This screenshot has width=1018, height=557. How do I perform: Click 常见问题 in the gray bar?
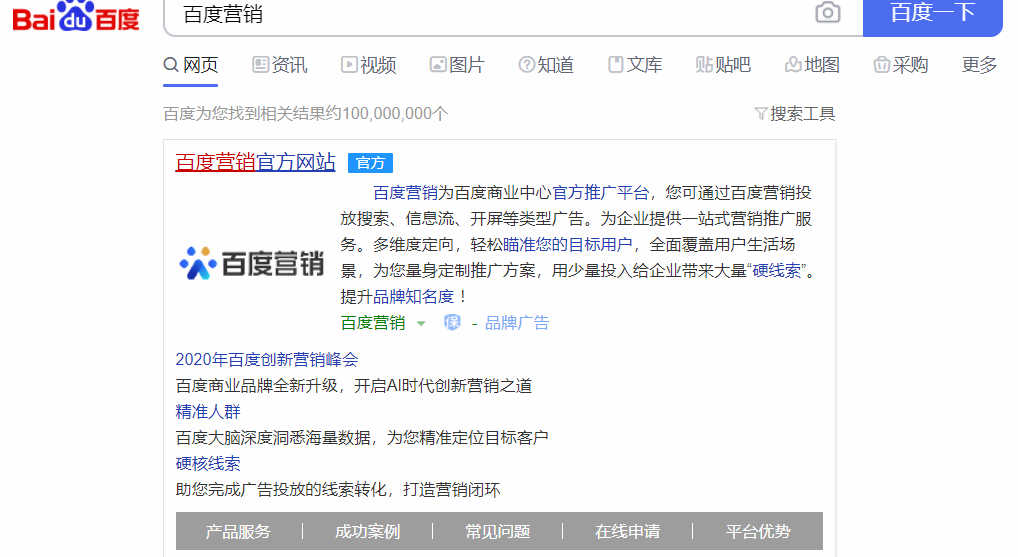pos(497,532)
